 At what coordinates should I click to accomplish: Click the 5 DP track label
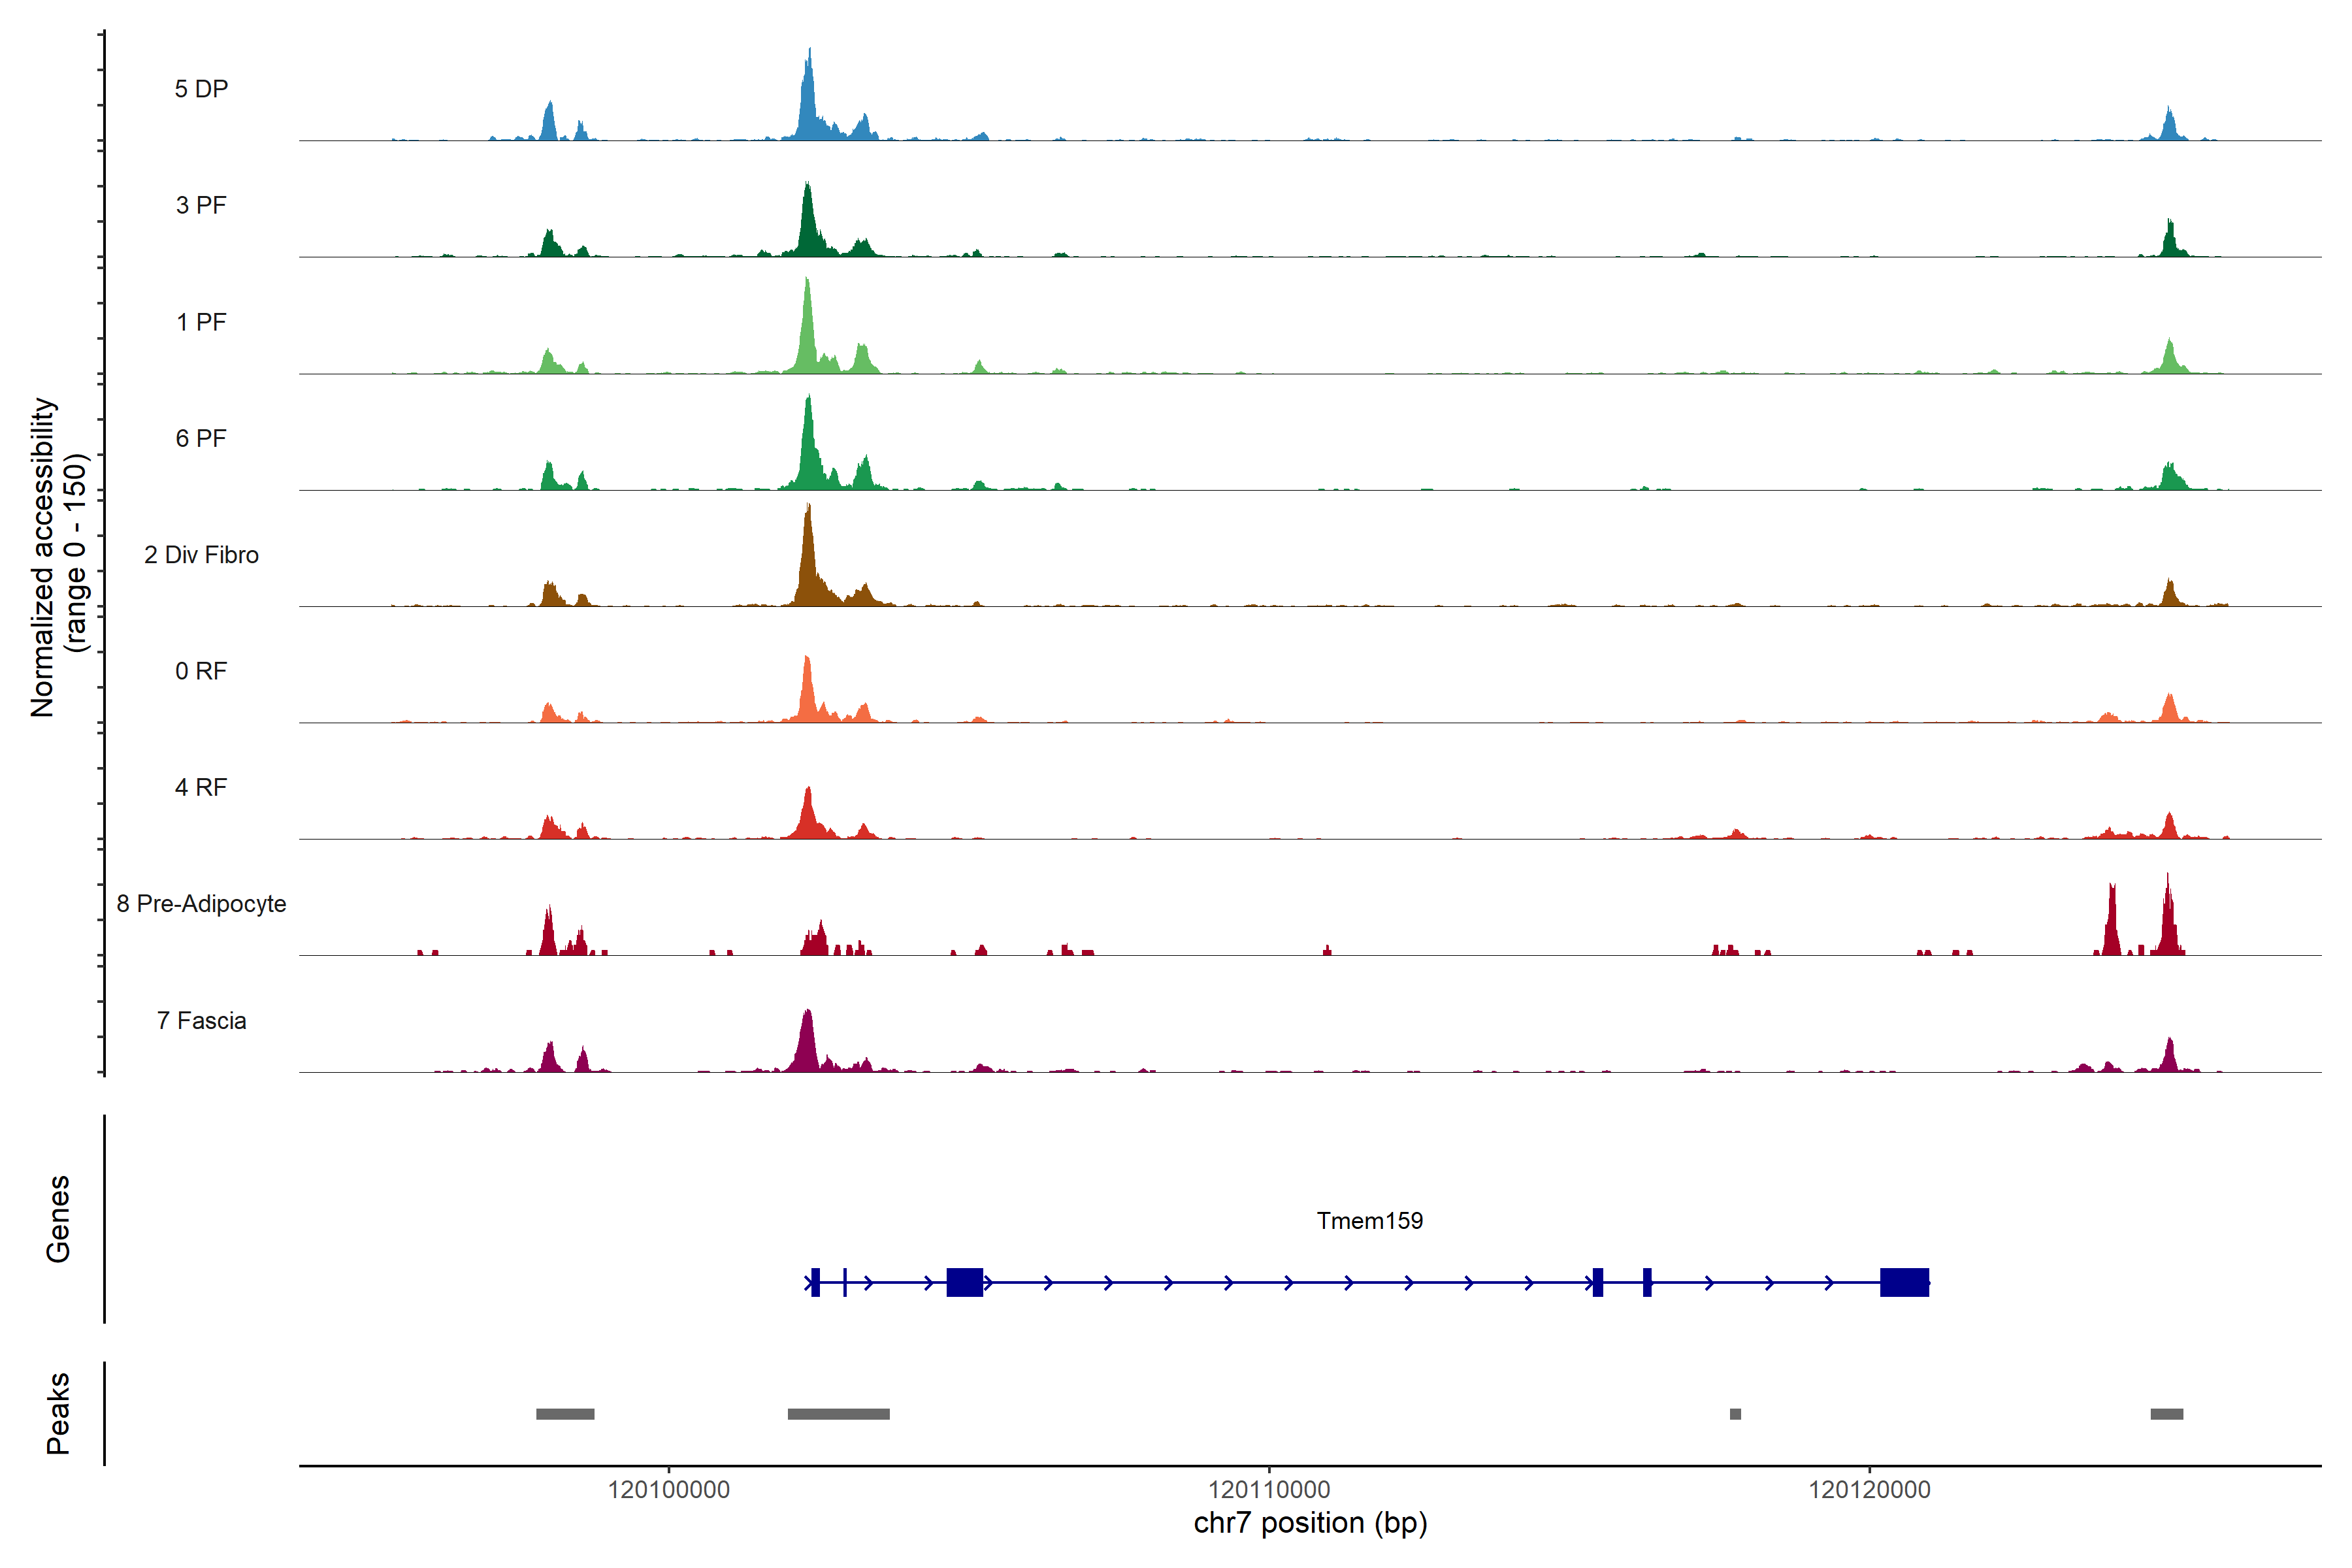pos(201,89)
